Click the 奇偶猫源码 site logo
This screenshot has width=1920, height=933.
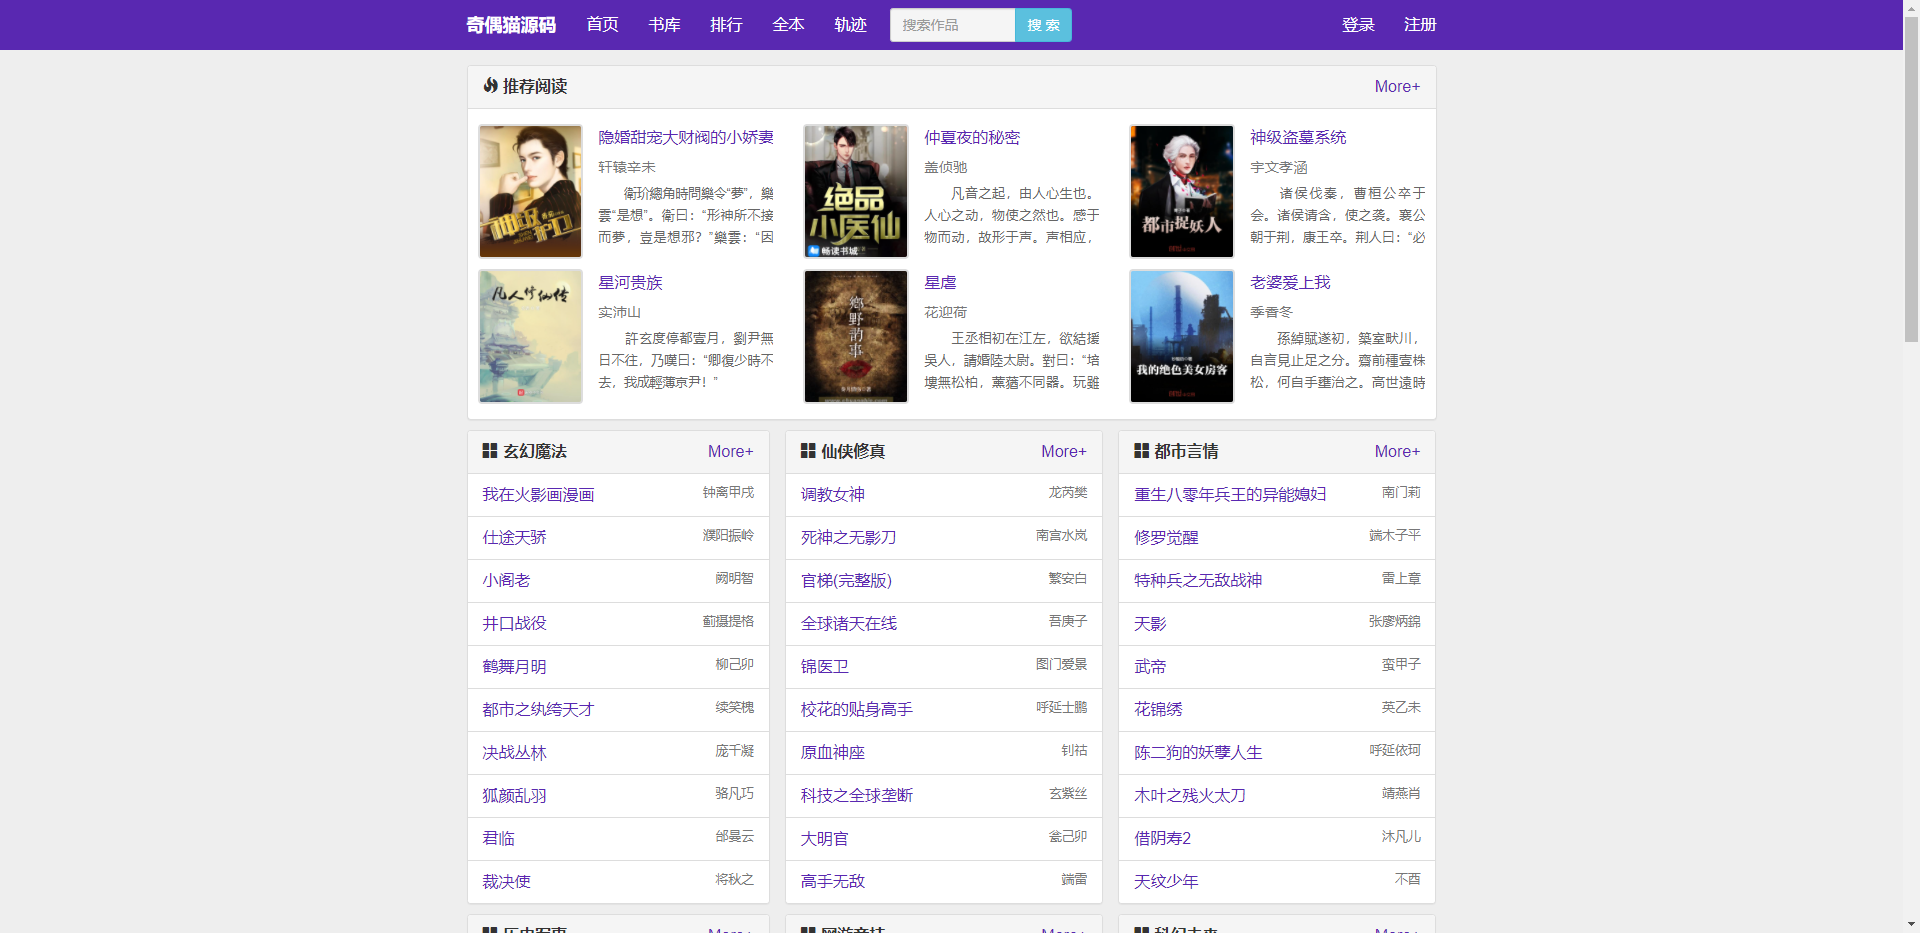coord(511,25)
